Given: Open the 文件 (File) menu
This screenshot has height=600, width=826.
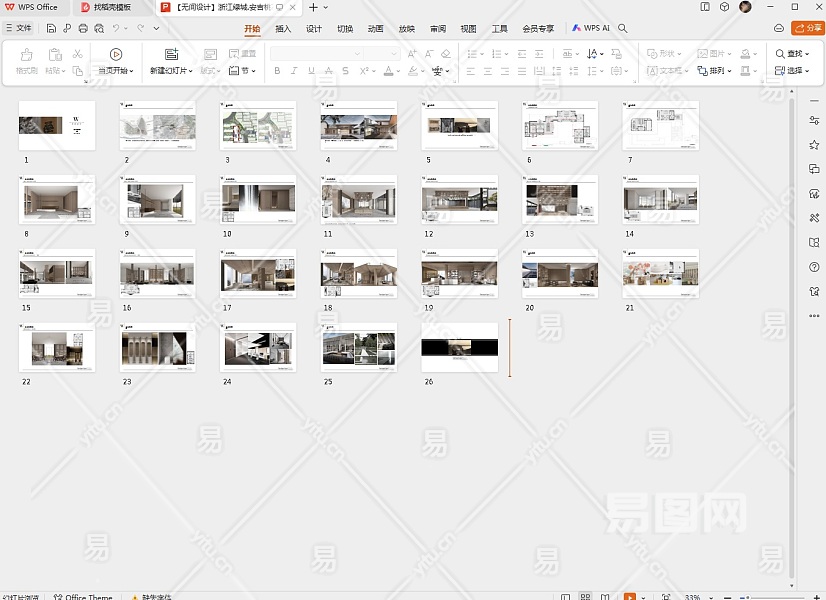Looking at the screenshot, I should 18,29.
